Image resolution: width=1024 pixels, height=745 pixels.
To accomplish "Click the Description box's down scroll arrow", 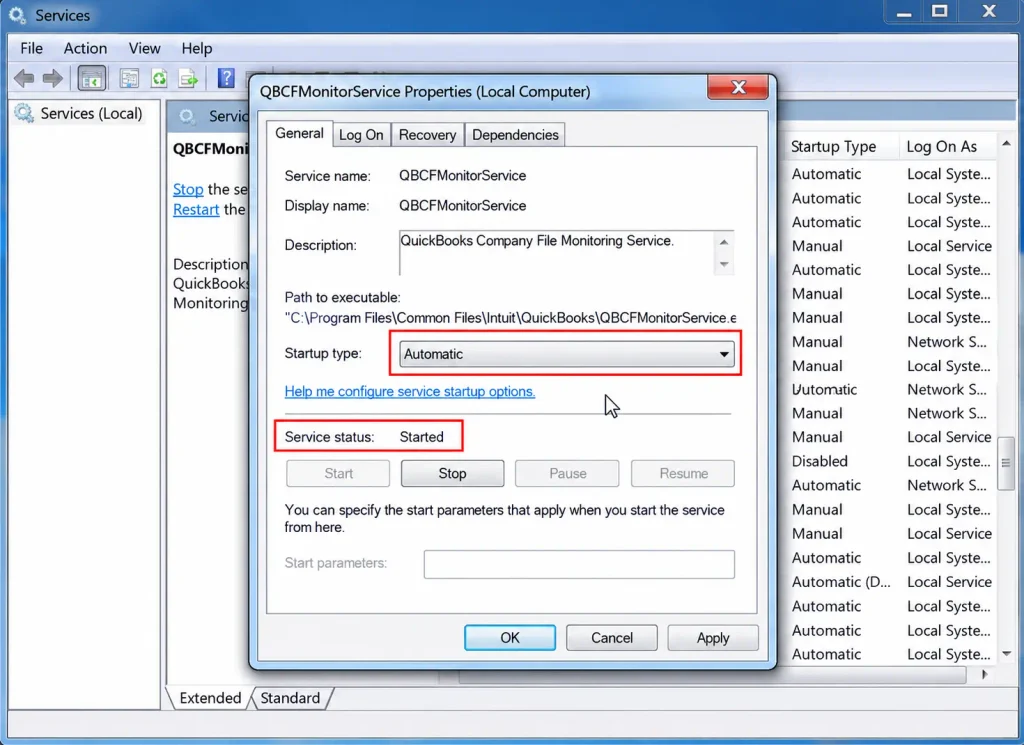I will point(724,264).
